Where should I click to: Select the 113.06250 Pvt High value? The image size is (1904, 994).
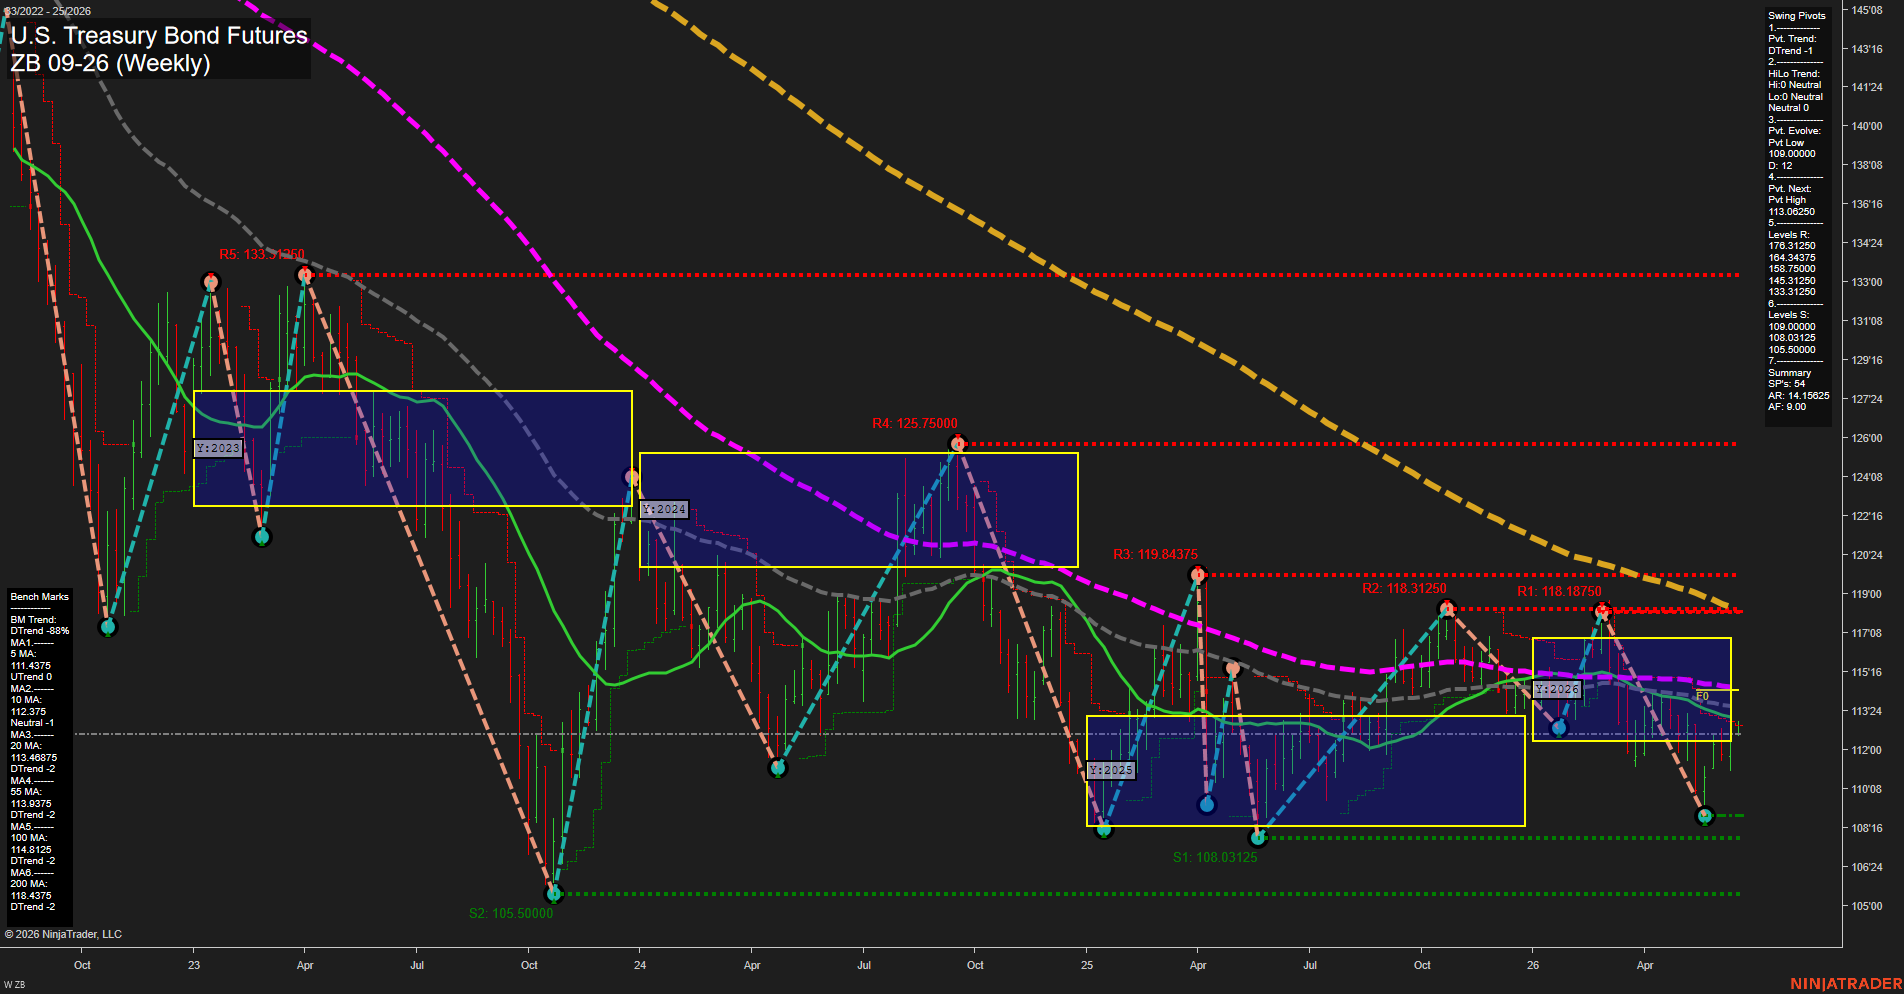(x=1791, y=212)
